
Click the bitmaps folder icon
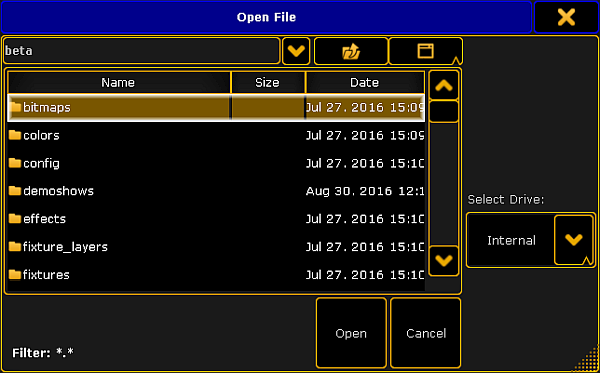click(x=15, y=107)
